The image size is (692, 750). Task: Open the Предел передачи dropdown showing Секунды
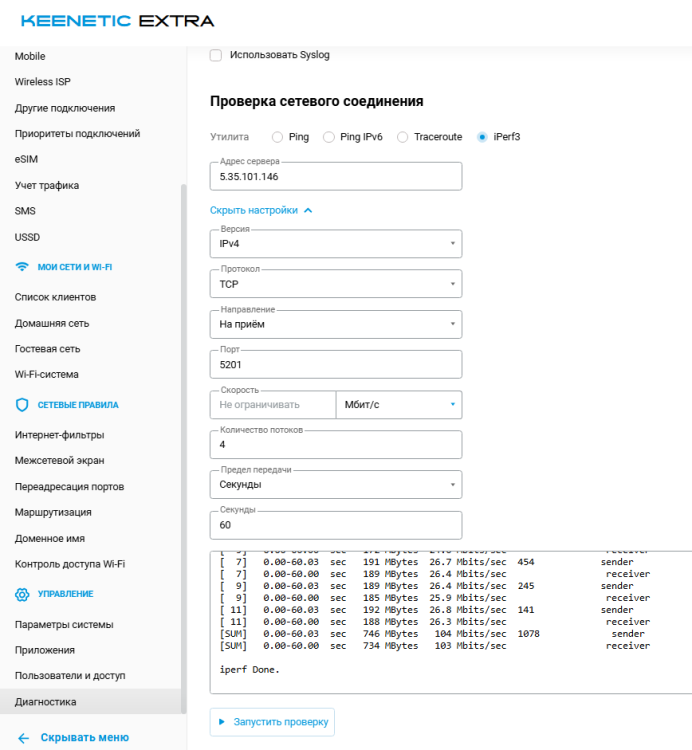coord(336,485)
